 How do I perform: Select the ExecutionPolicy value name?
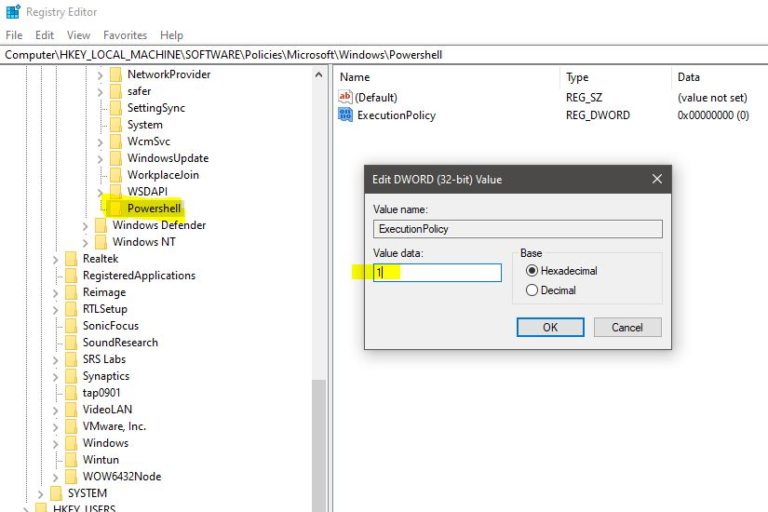pyautogui.click(x=396, y=115)
